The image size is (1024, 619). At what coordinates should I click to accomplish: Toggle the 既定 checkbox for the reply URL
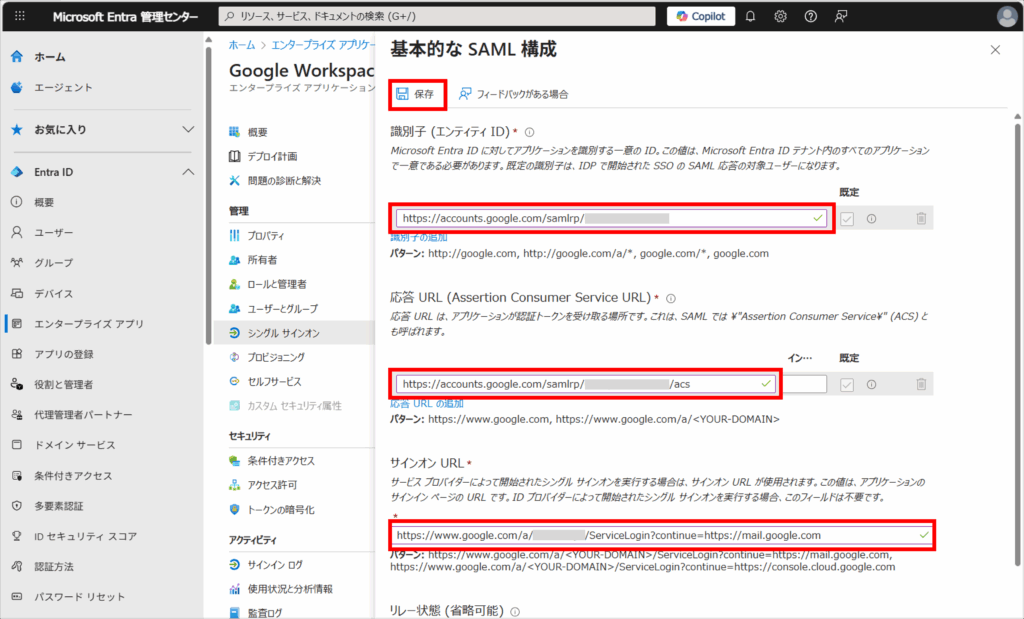pos(847,384)
